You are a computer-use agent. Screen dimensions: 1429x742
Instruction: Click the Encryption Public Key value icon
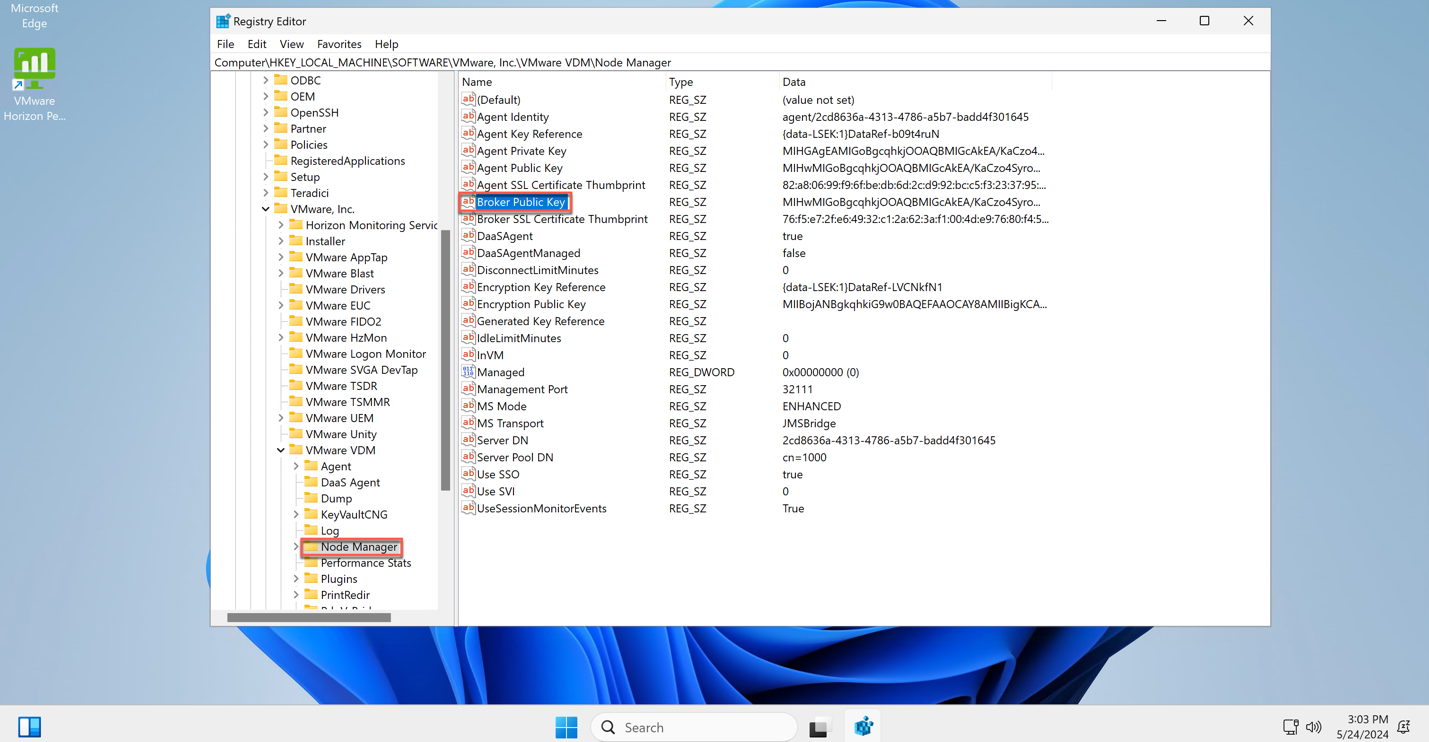(468, 304)
